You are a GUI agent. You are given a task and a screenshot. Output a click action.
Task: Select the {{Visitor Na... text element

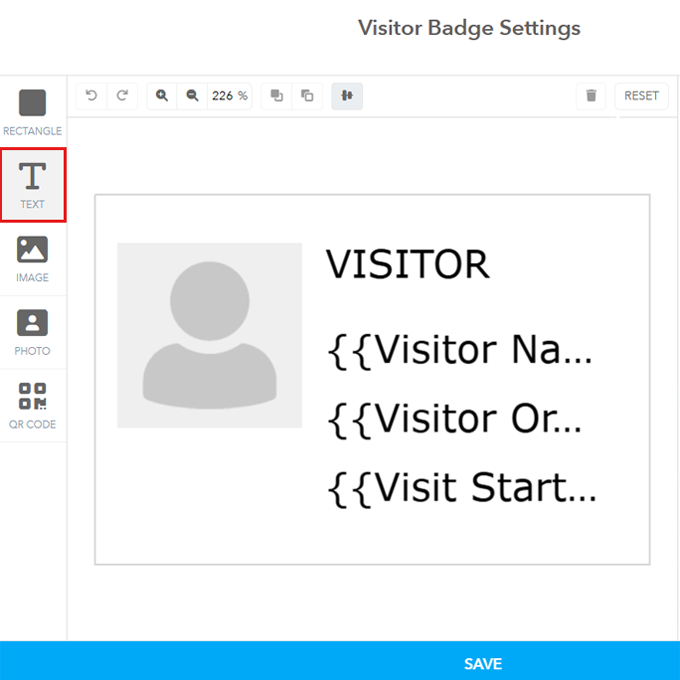coord(460,350)
